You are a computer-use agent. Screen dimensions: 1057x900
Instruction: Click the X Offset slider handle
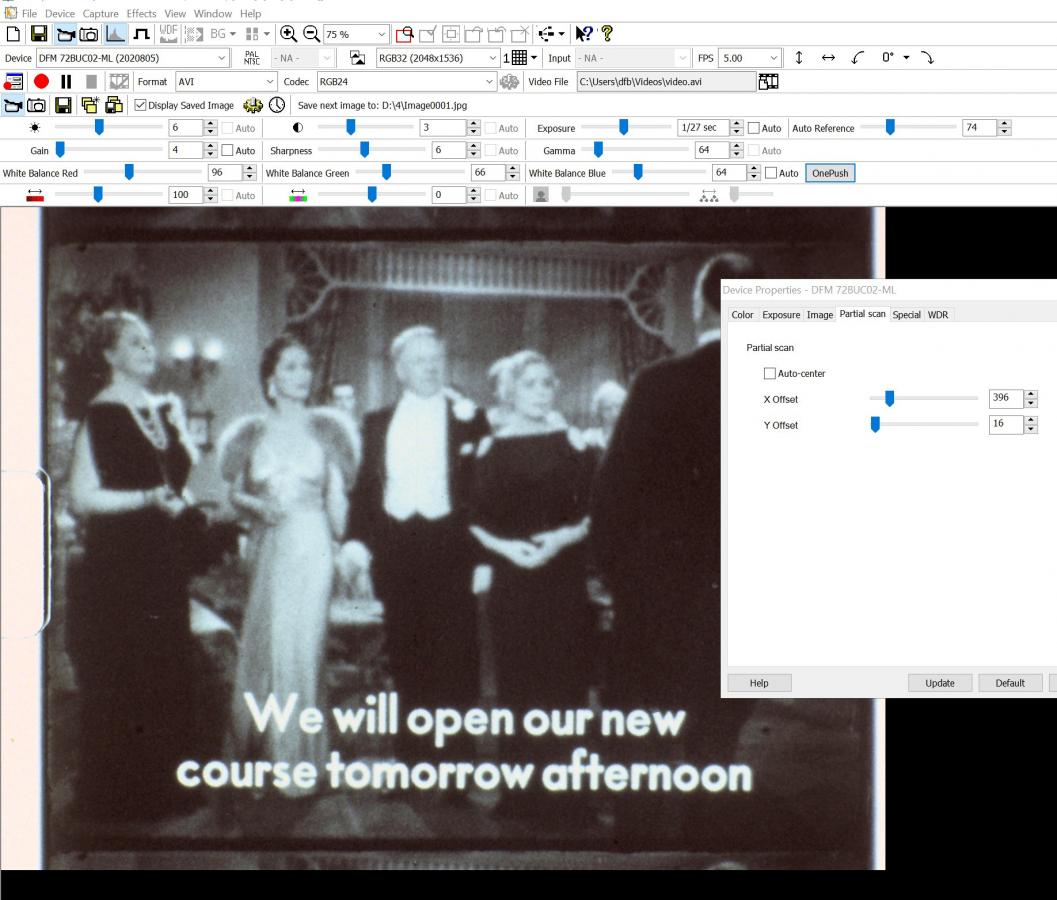coord(889,398)
